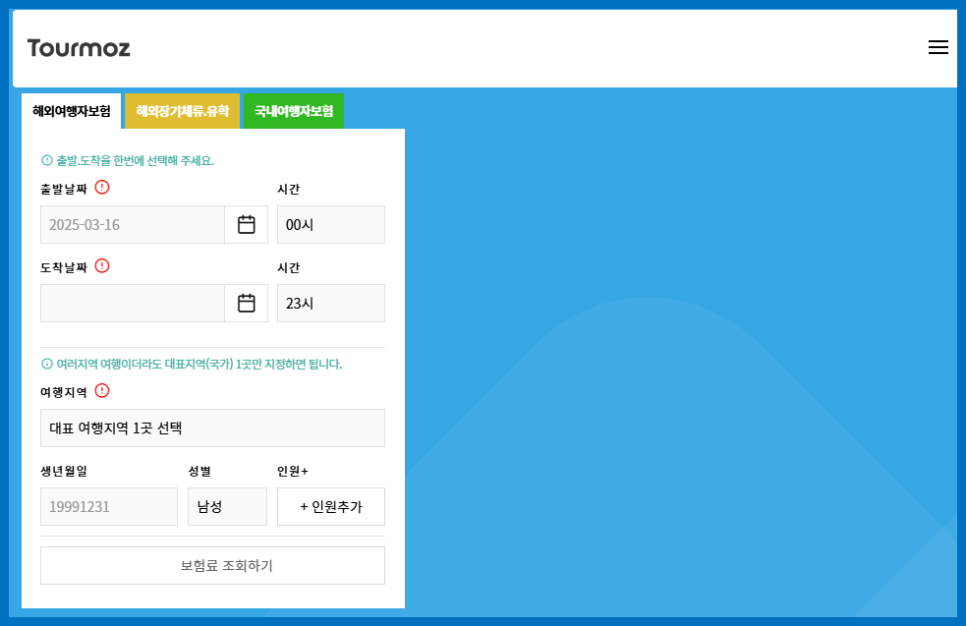Open the hamburger menu icon
966x626 pixels.
(938, 47)
